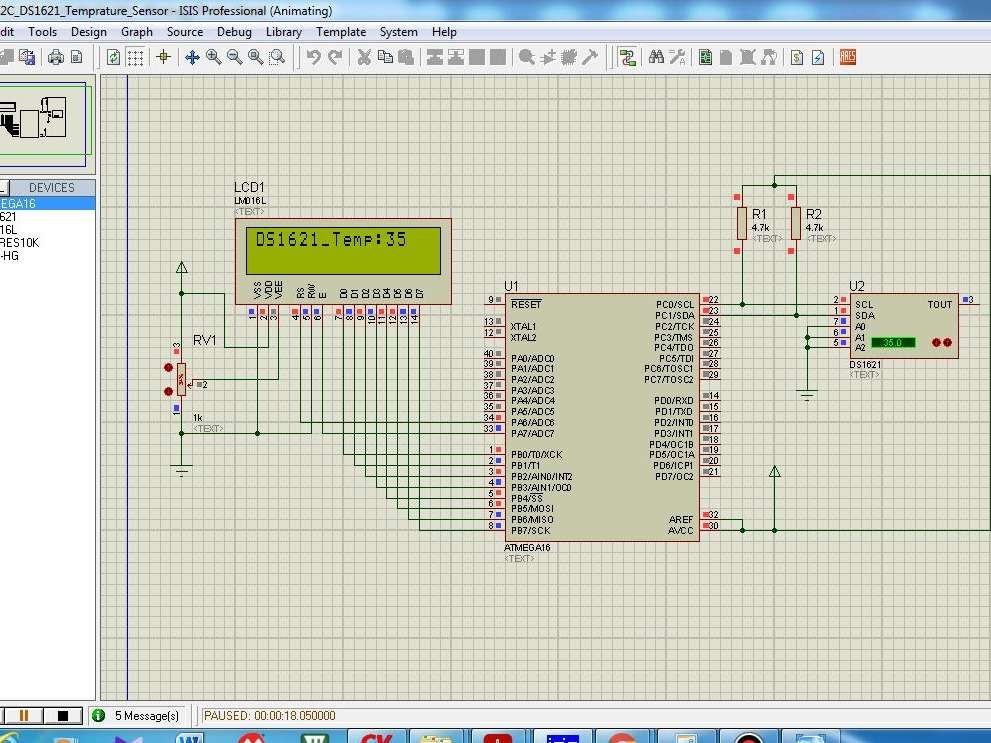
Task: Open the Help menu
Action: coord(444,32)
